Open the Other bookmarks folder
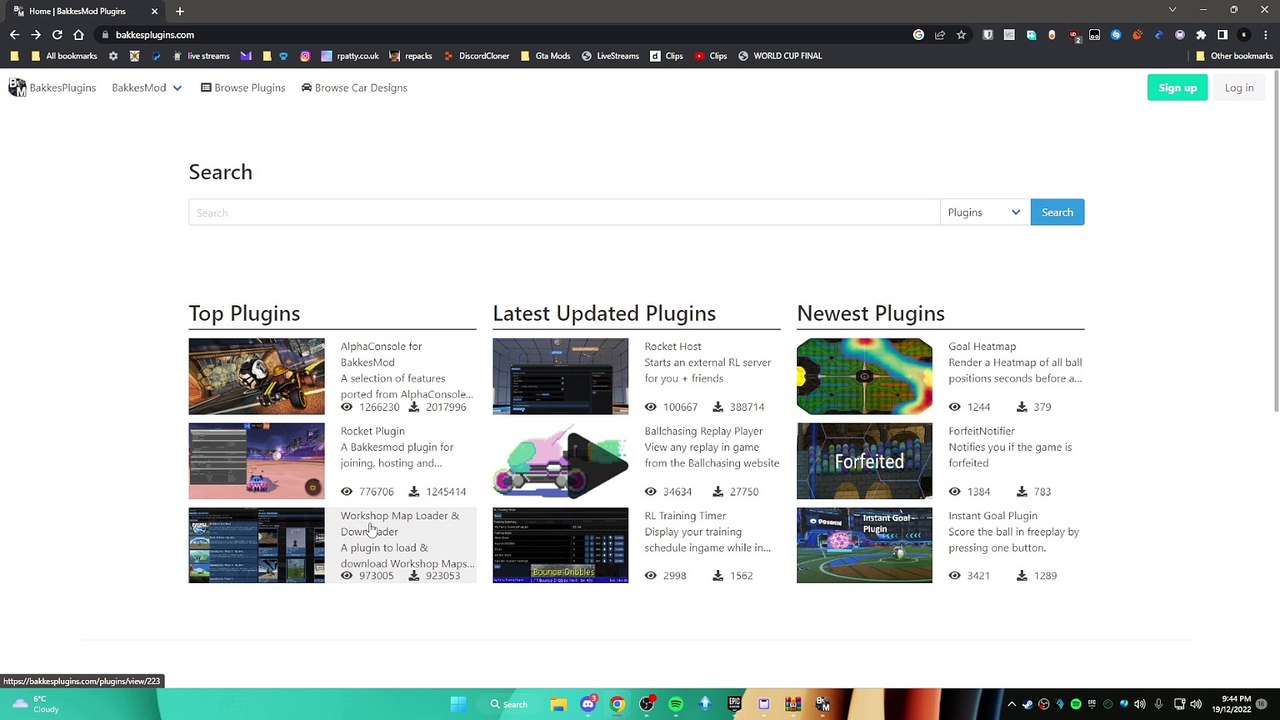This screenshot has height=720, width=1280. pyautogui.click(x=1234, y=56)
